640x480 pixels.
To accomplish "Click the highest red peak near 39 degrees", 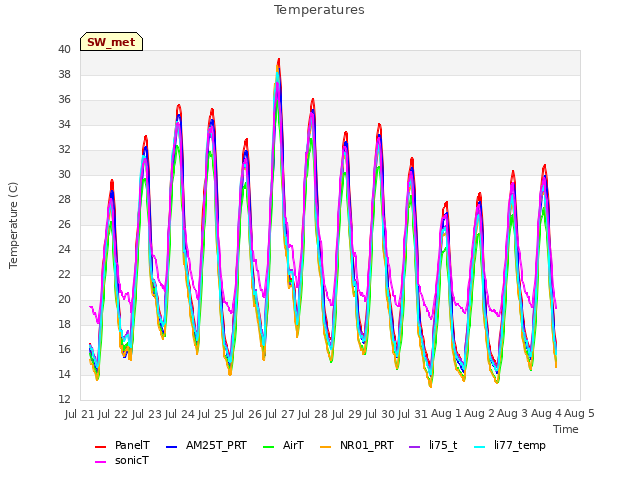I will coord(279,60).
